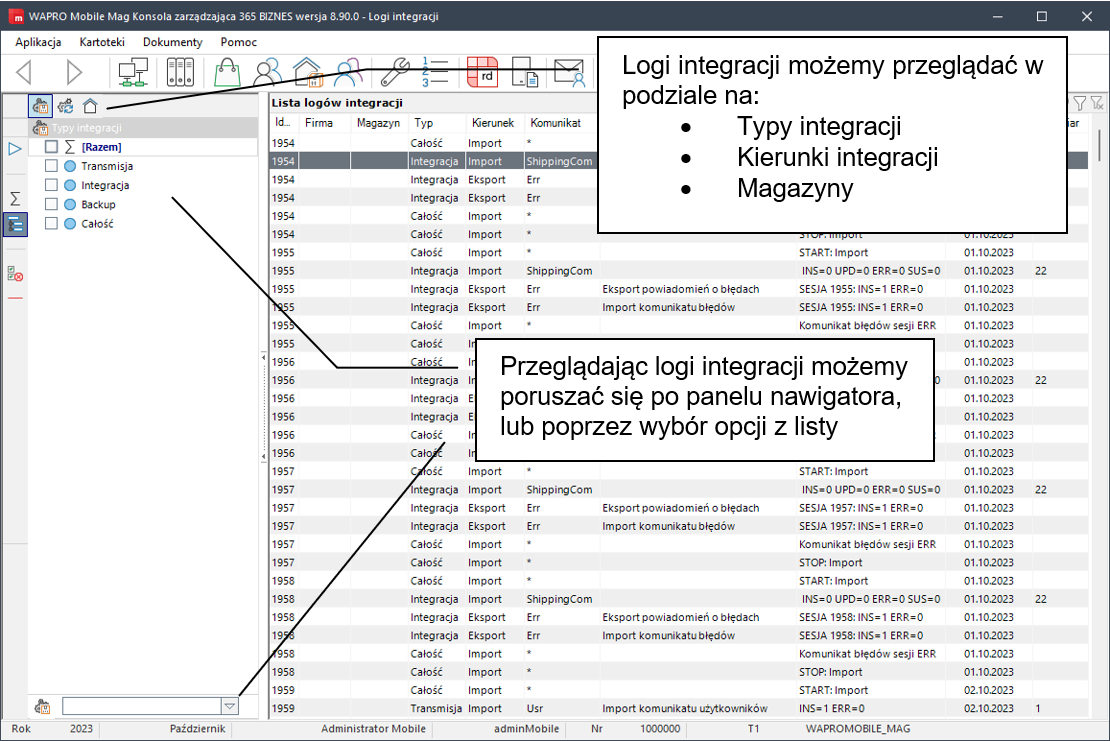The width and height of the screenshot is (1110, 741).
Task: Click 'WAPROMOBILE_MAG' in the status bar
Action: (x=857, y=729)
